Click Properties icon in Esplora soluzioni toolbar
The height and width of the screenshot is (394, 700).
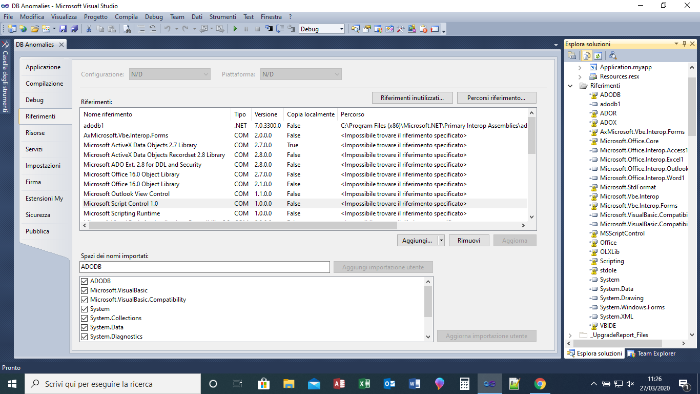572,56
